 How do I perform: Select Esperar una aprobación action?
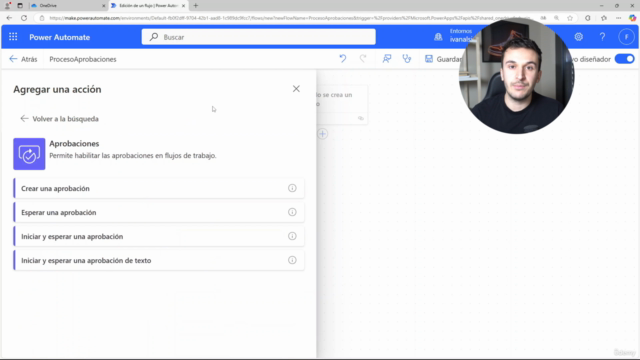tap(159, 212)
